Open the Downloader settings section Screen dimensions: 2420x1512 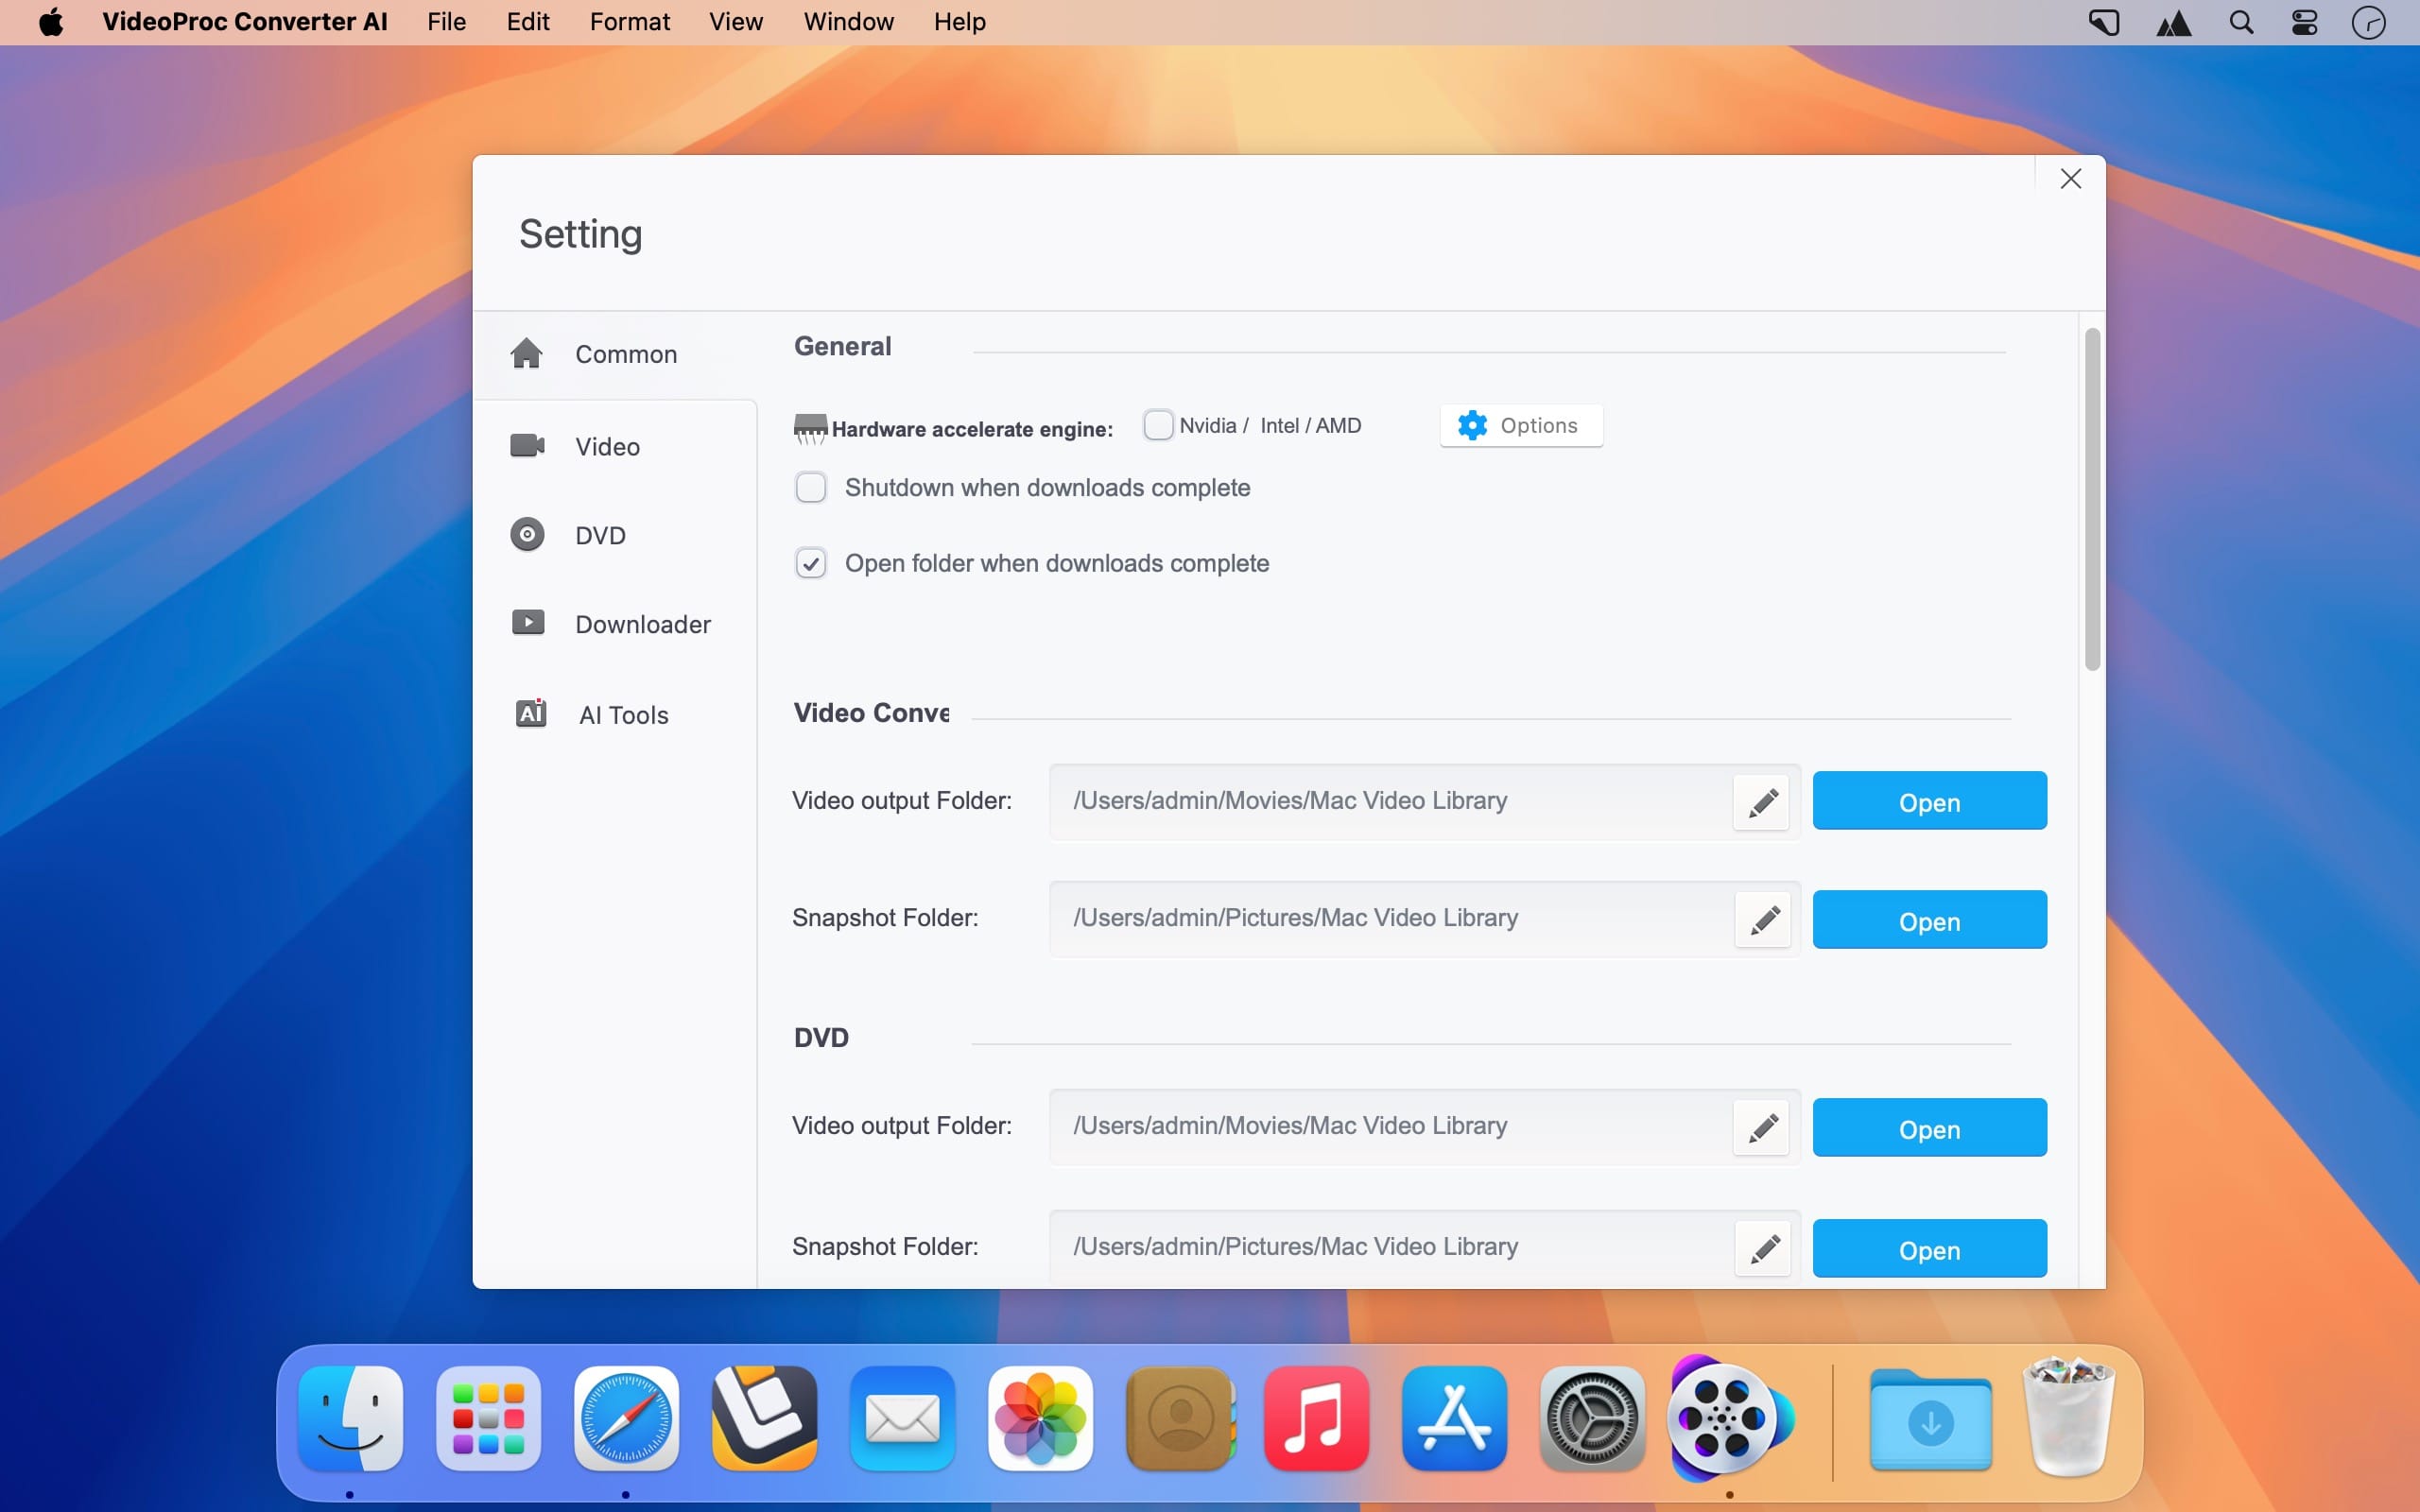(x=643, y=623)
